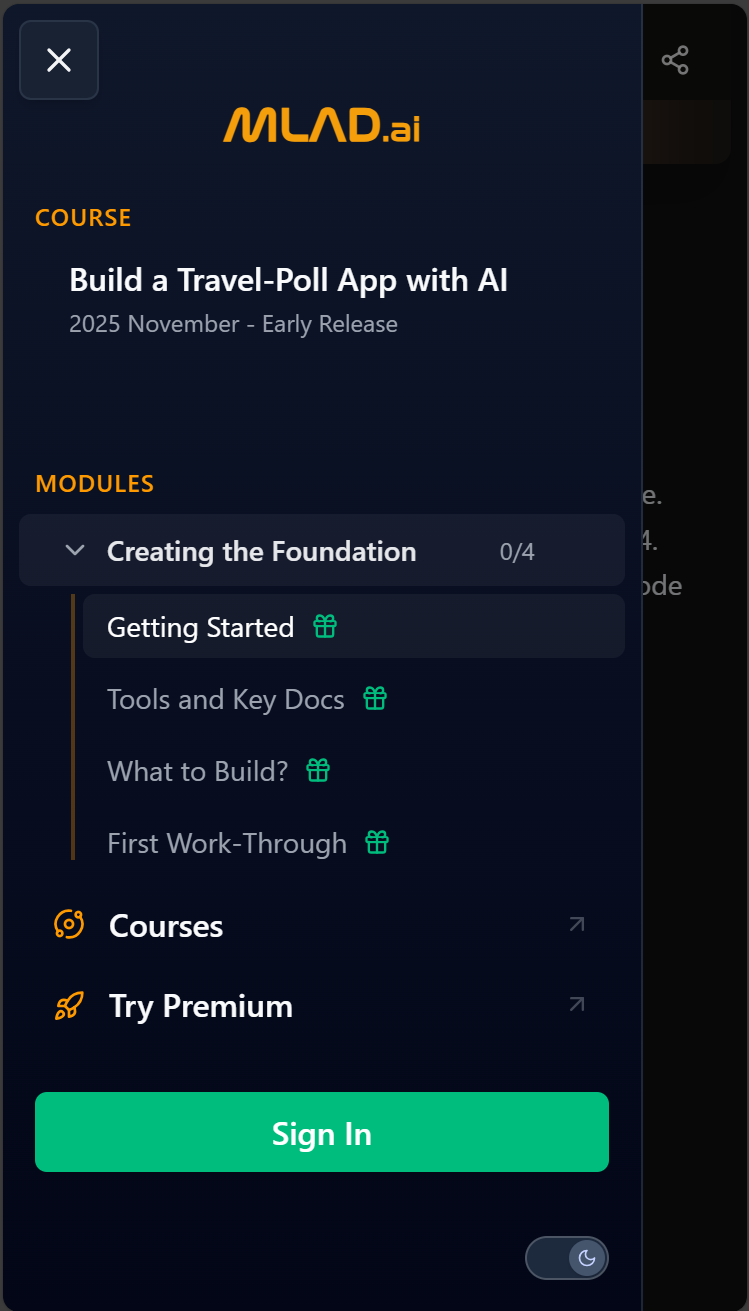This screenshot has width=749, height=1311.
Task: Click the external link arrow next to Courses
Action: point(575,925)
